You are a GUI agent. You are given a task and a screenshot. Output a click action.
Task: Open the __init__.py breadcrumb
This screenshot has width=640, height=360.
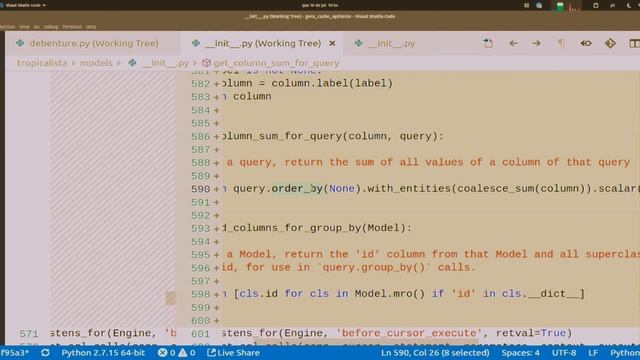(165, 63)
